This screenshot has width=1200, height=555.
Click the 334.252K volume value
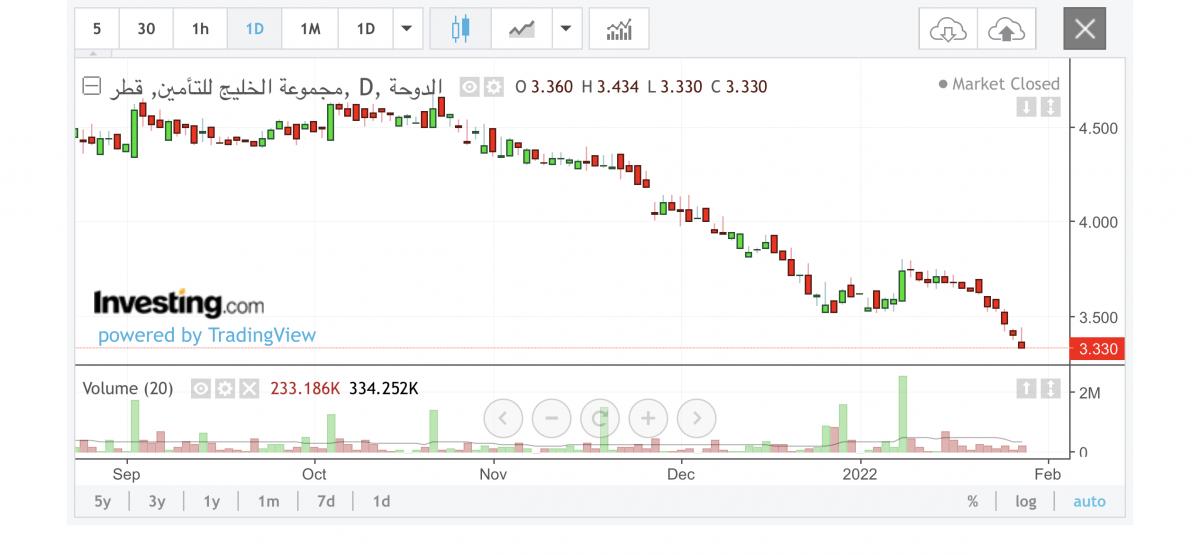383,388
